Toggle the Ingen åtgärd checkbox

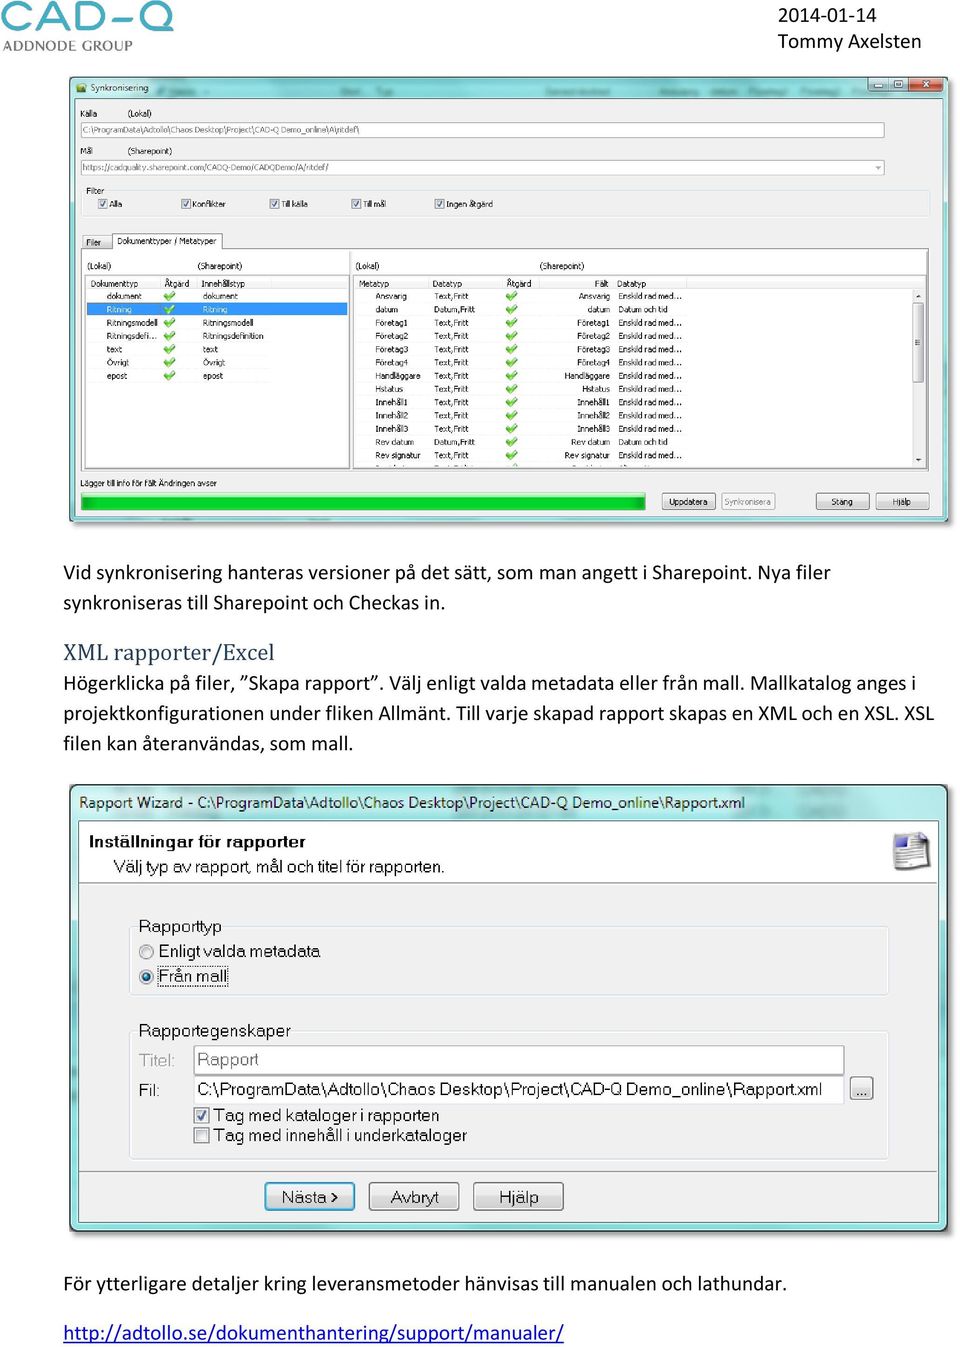439,204
